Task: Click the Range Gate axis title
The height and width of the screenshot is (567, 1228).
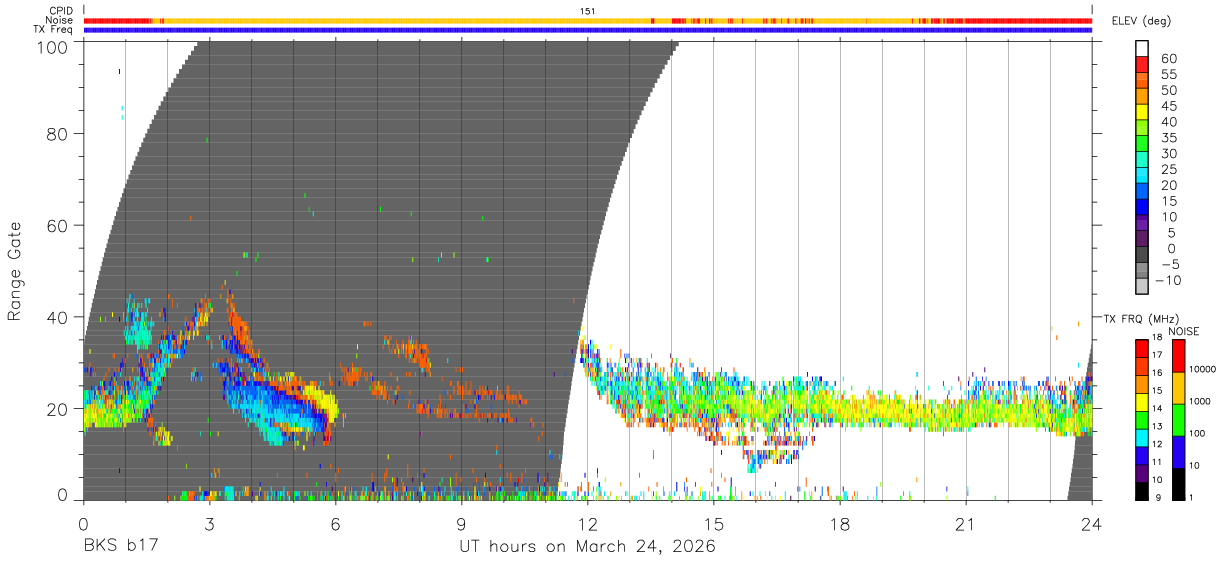Action: pyautogui.click(x=15, y=271)
